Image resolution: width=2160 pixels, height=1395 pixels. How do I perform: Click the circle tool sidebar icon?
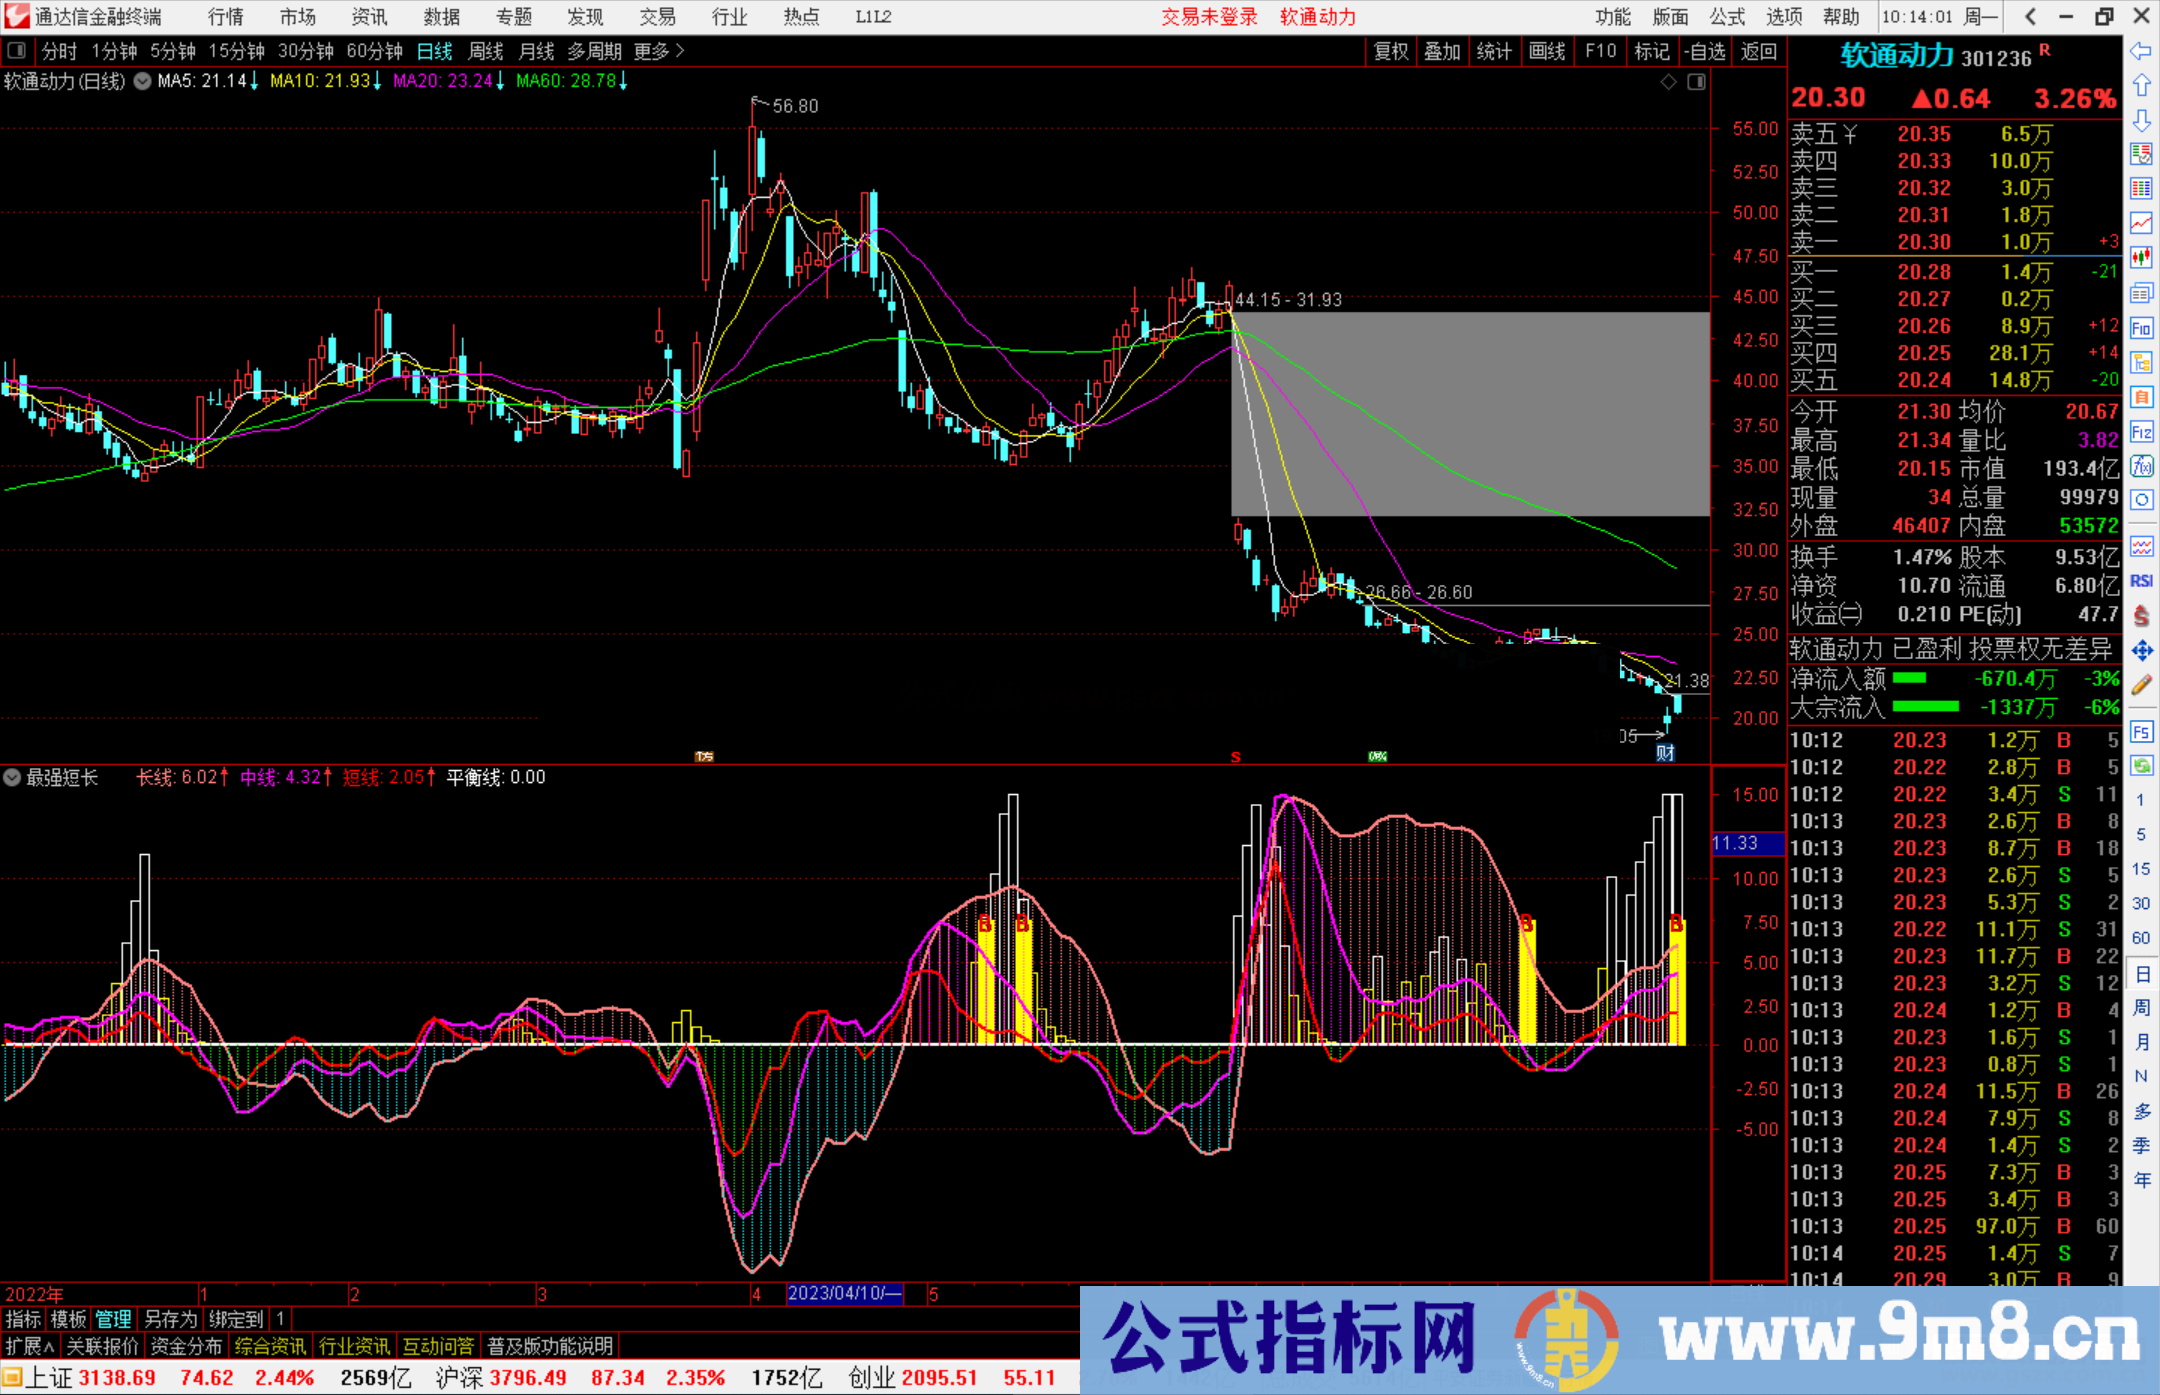2141,500
